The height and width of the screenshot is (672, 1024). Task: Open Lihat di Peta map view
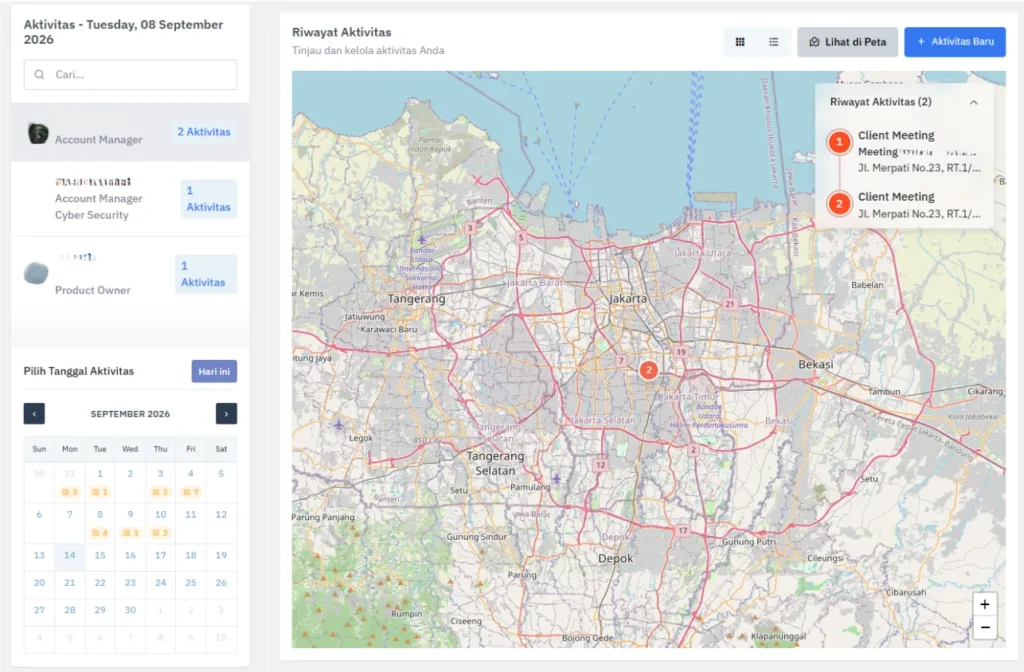coord(847,42)
